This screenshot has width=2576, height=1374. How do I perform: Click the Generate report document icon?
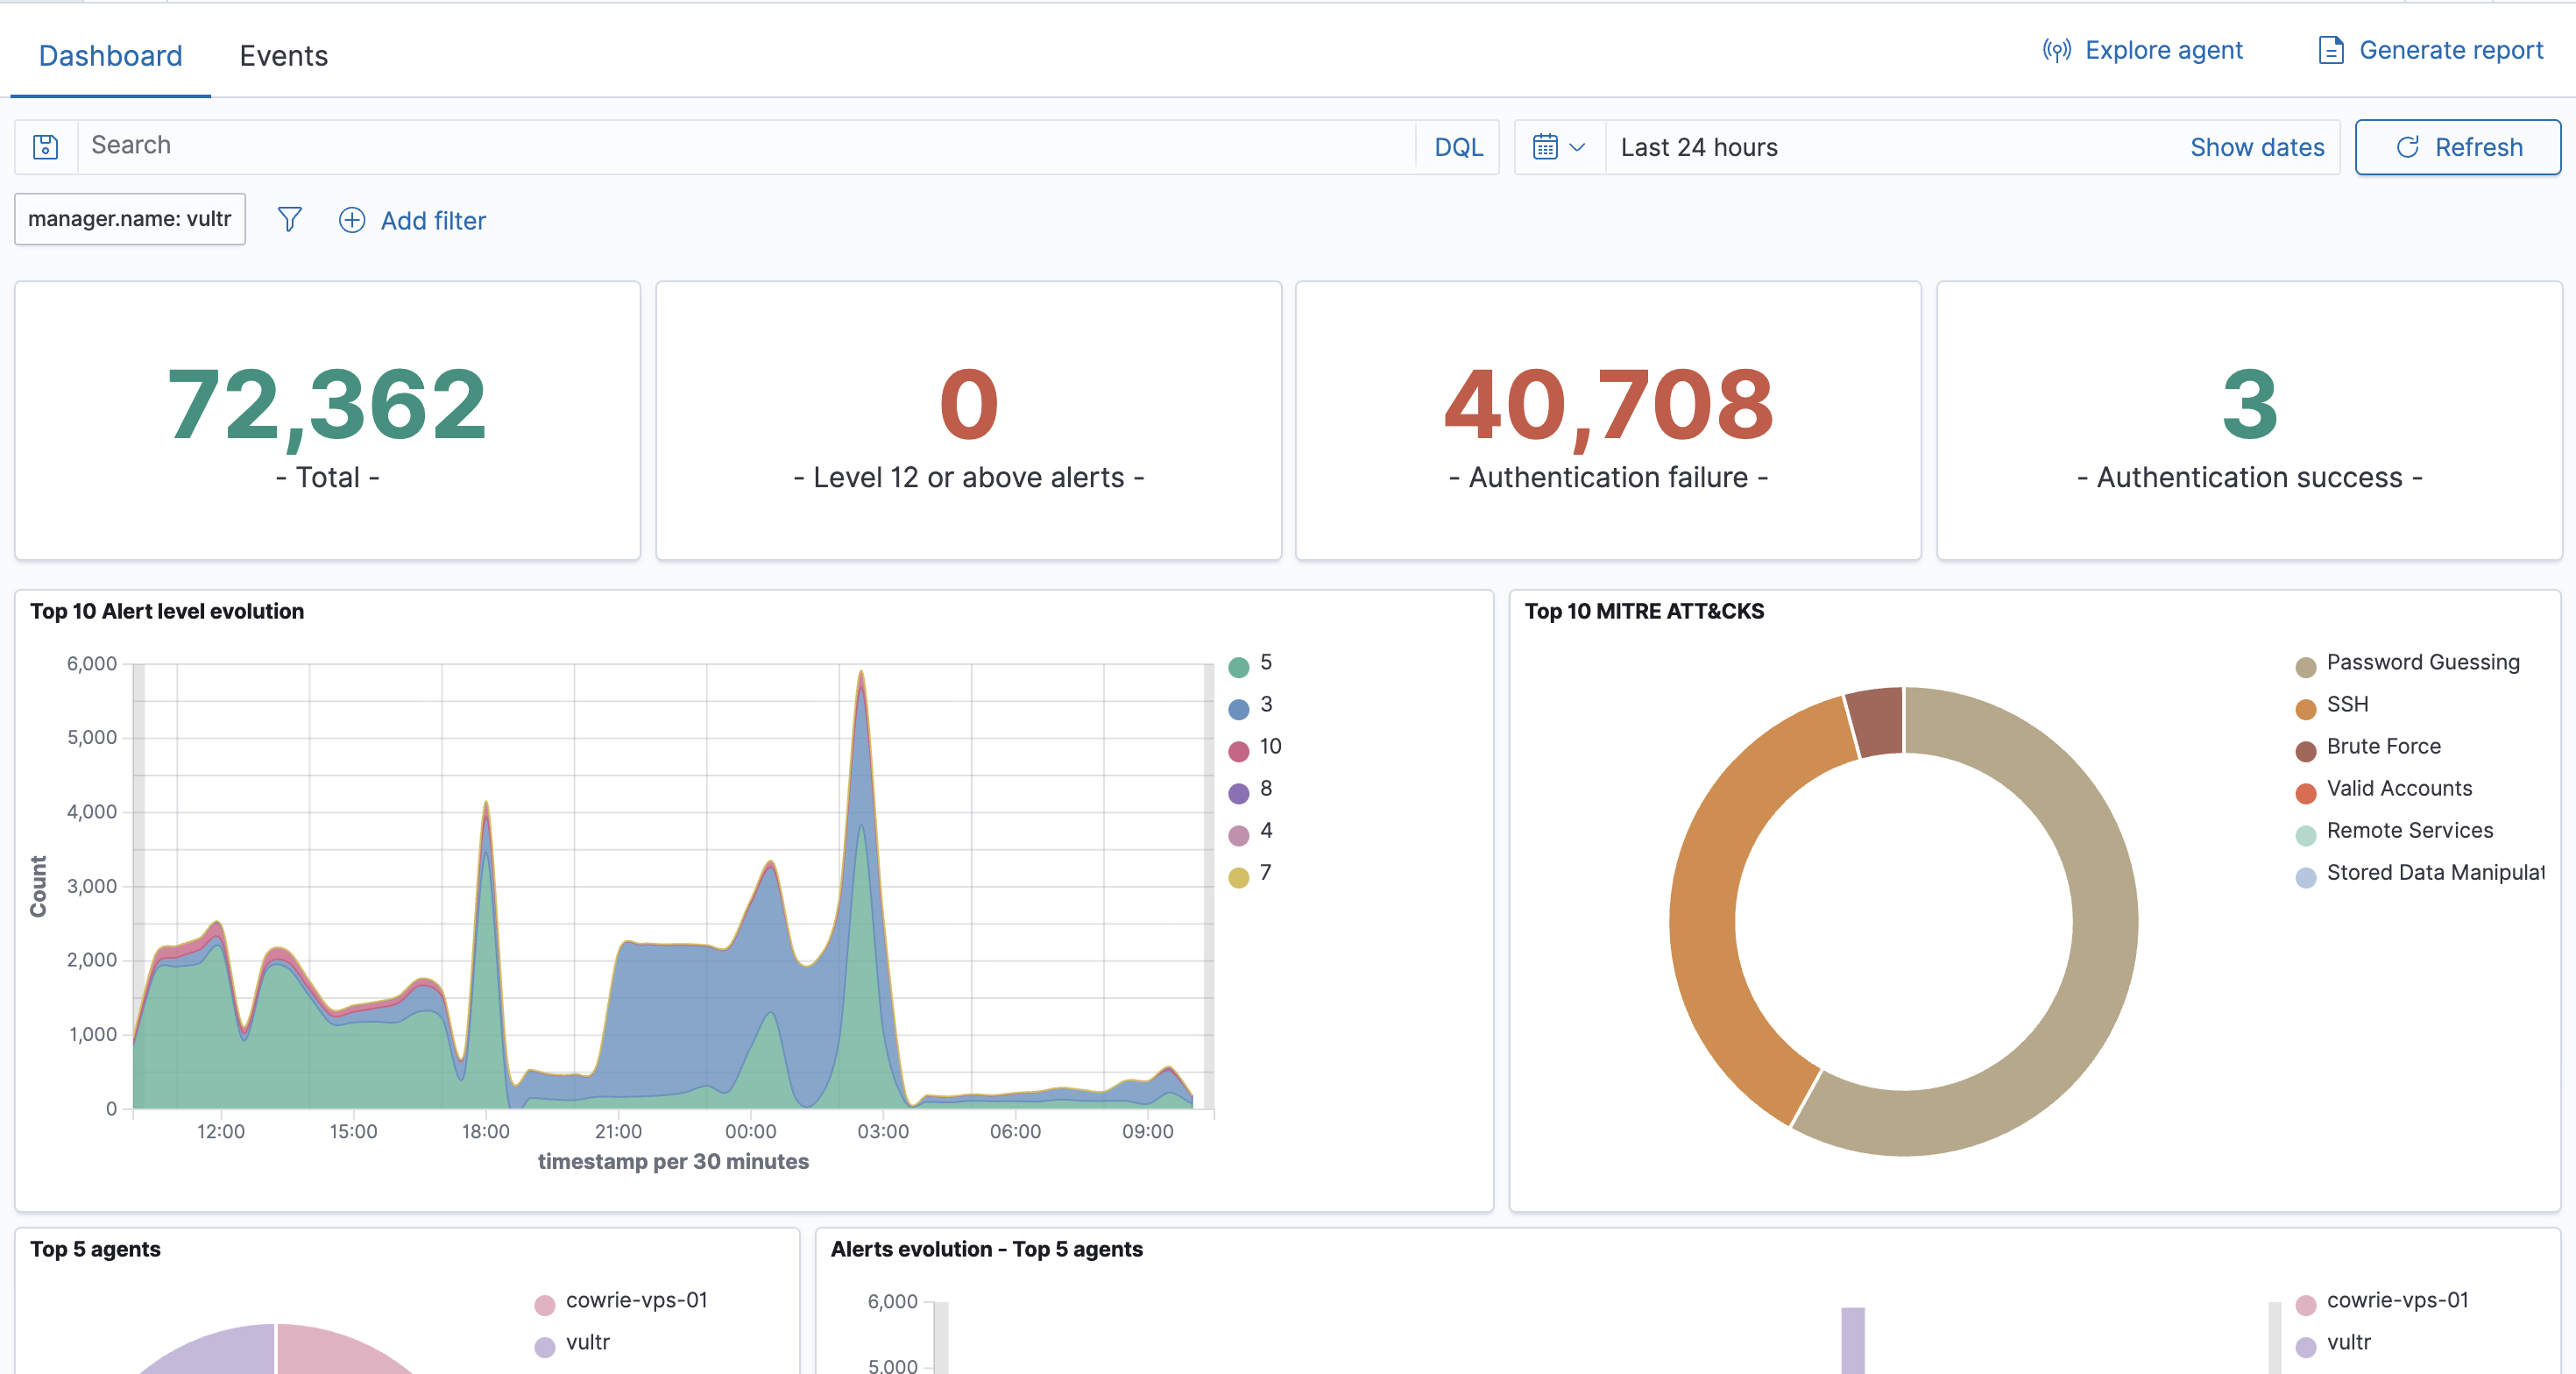(2330, 50)
